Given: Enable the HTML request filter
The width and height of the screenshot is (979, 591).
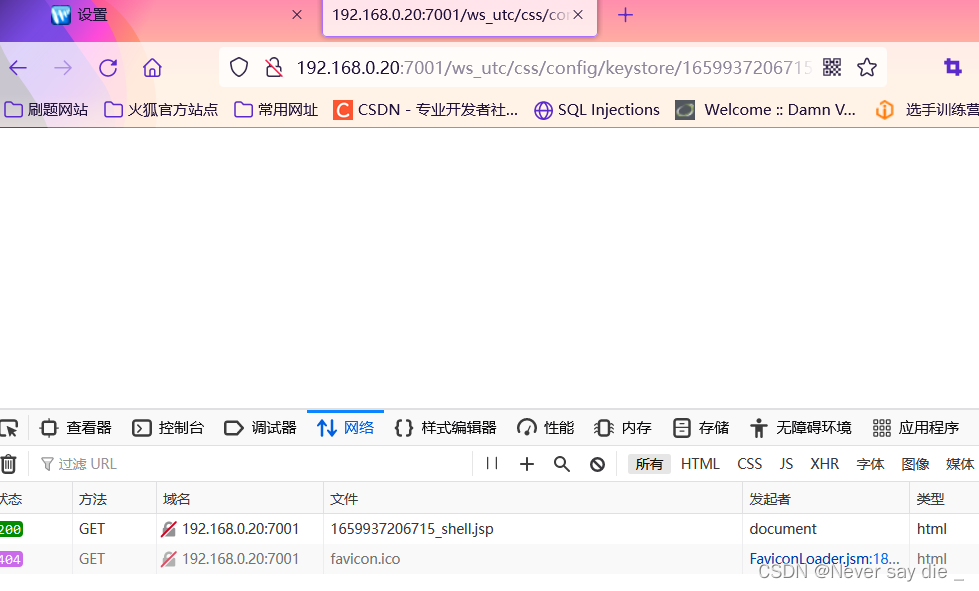Looking at the screenshot, I should click(700, 463).
